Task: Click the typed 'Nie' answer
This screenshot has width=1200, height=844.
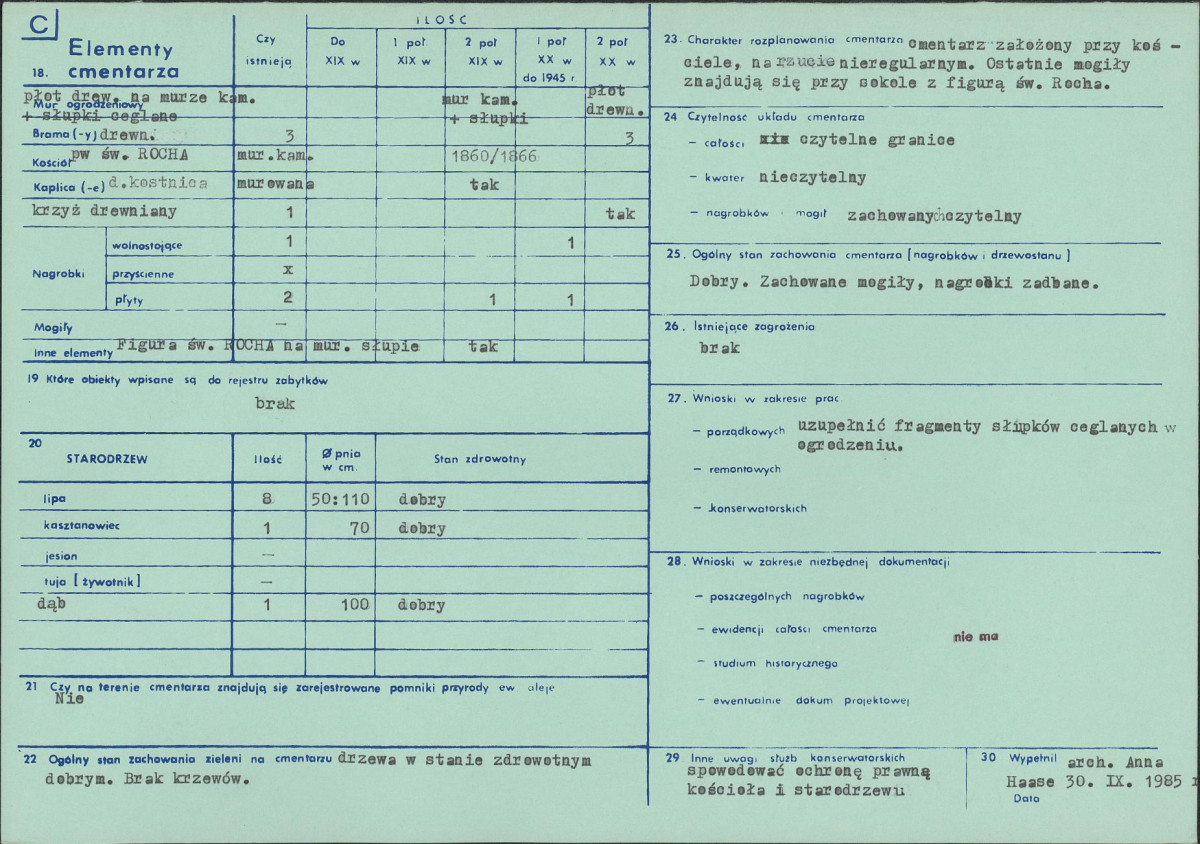Action: (70, 700)
